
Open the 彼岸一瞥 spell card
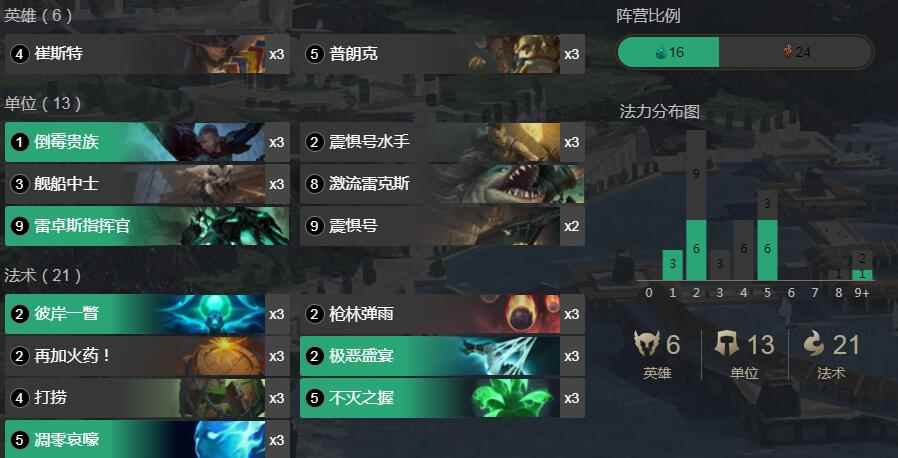pyautogui.click(x=147, y=314)
